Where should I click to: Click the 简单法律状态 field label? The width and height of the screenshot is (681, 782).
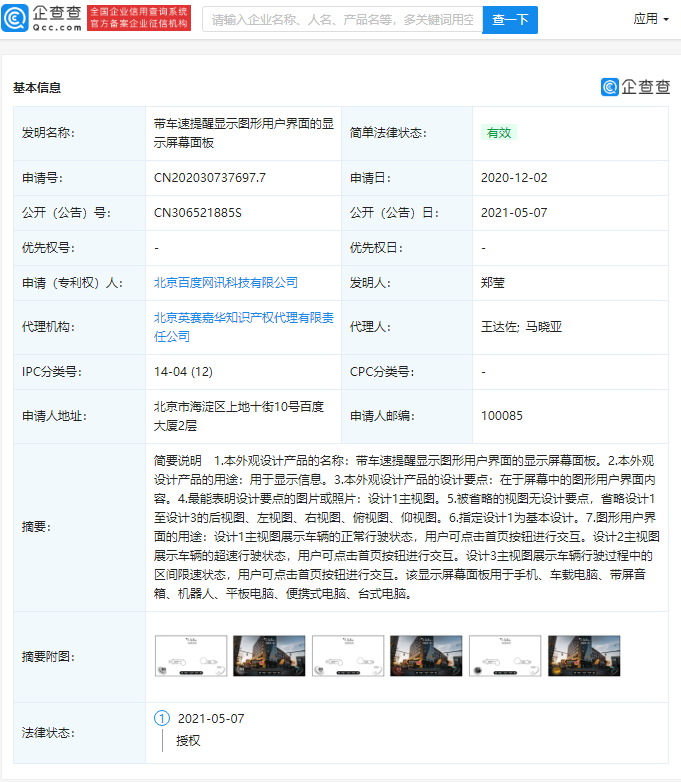[x=388, y=133]
